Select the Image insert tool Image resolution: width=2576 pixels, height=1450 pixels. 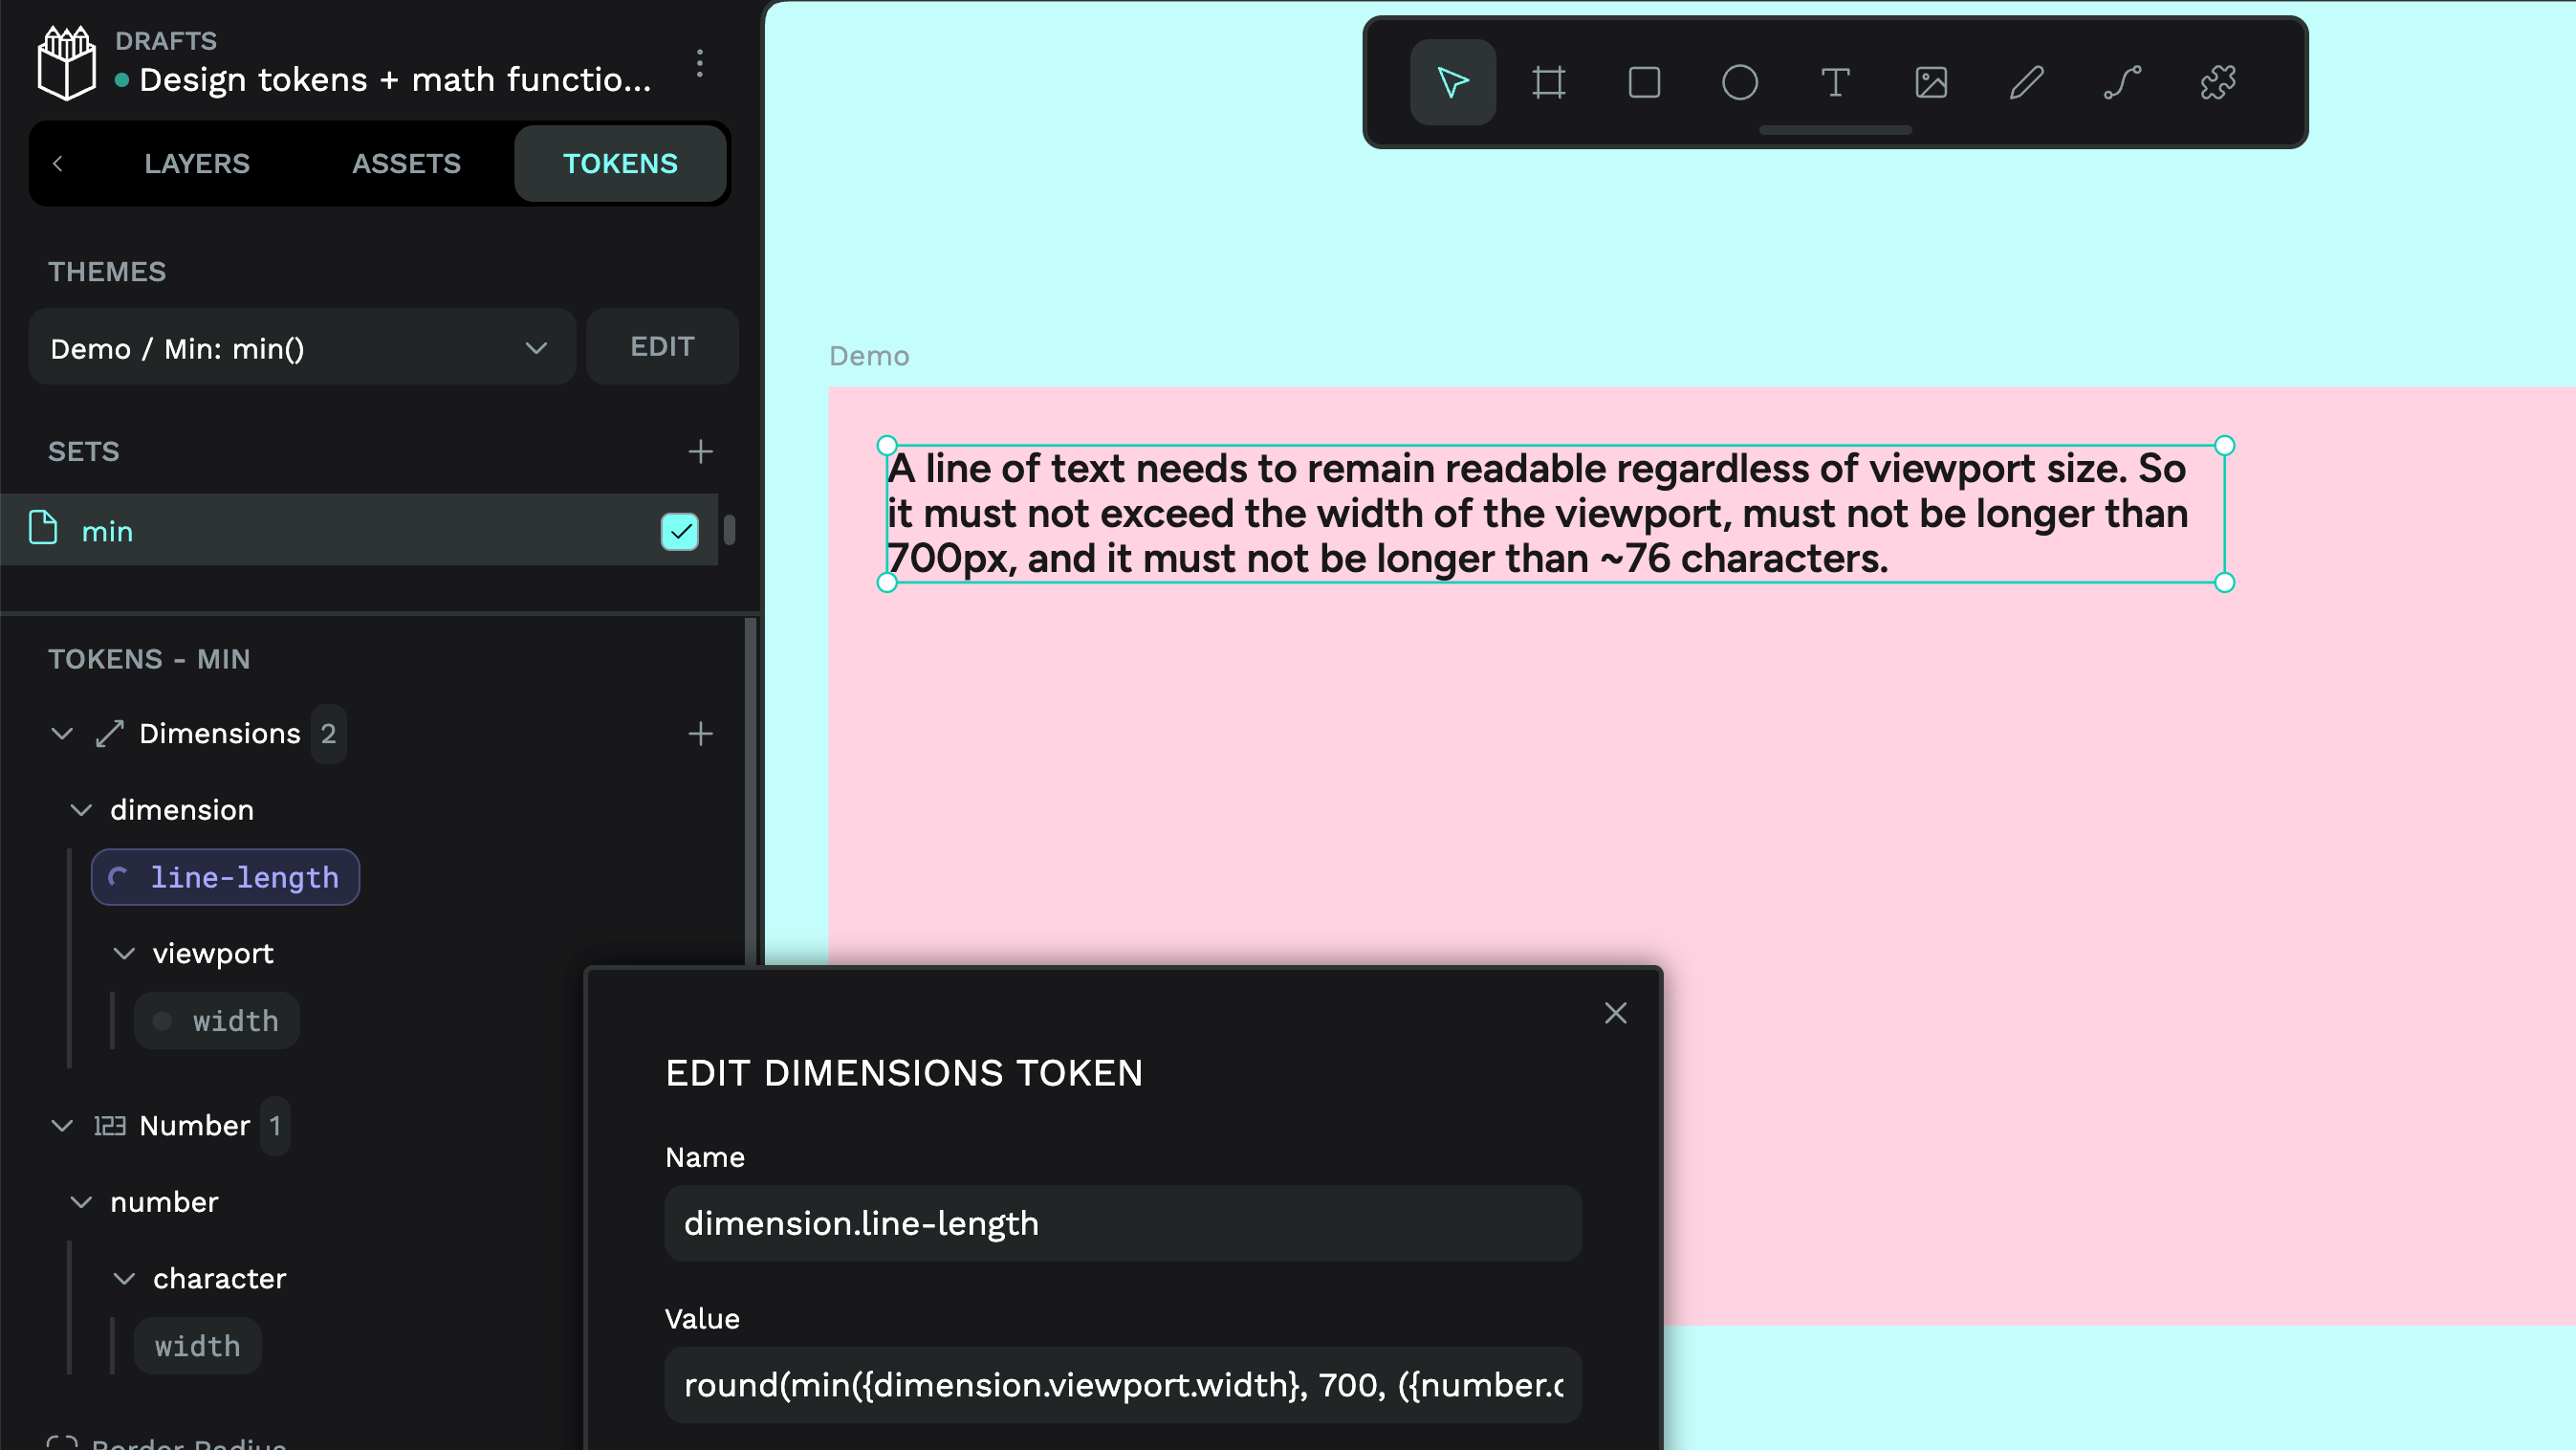click(1931, 82)
